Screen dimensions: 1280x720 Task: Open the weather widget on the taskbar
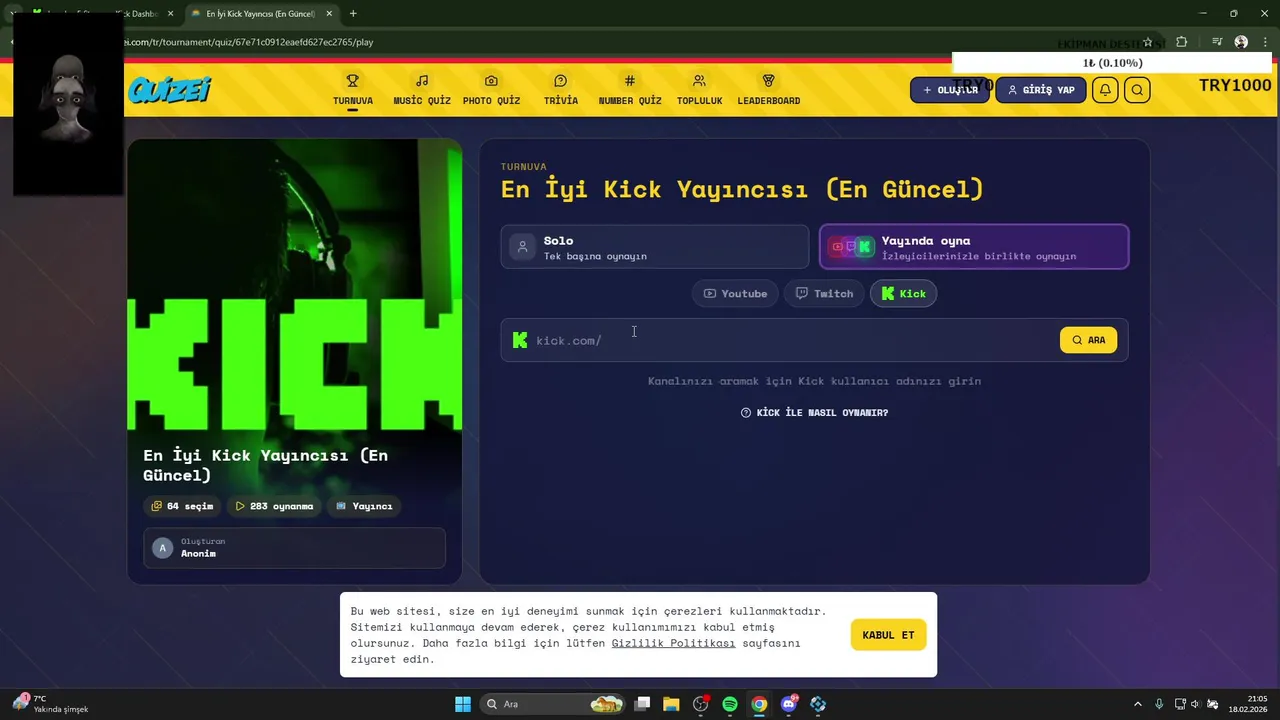click(x=50, y=704)
